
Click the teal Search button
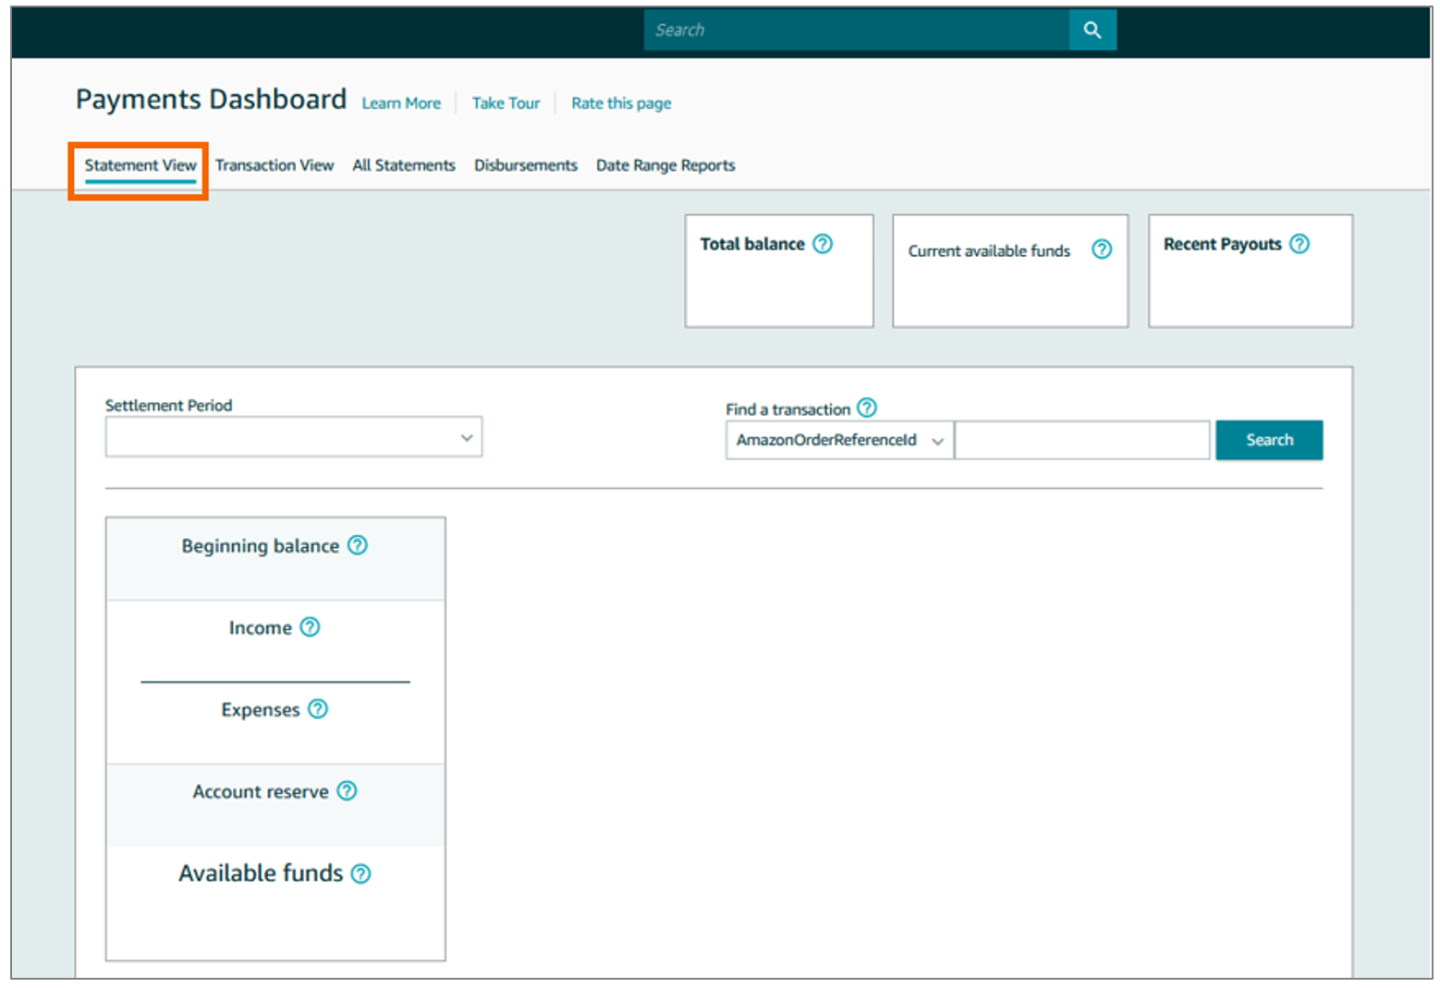[x=1269, y=440]
